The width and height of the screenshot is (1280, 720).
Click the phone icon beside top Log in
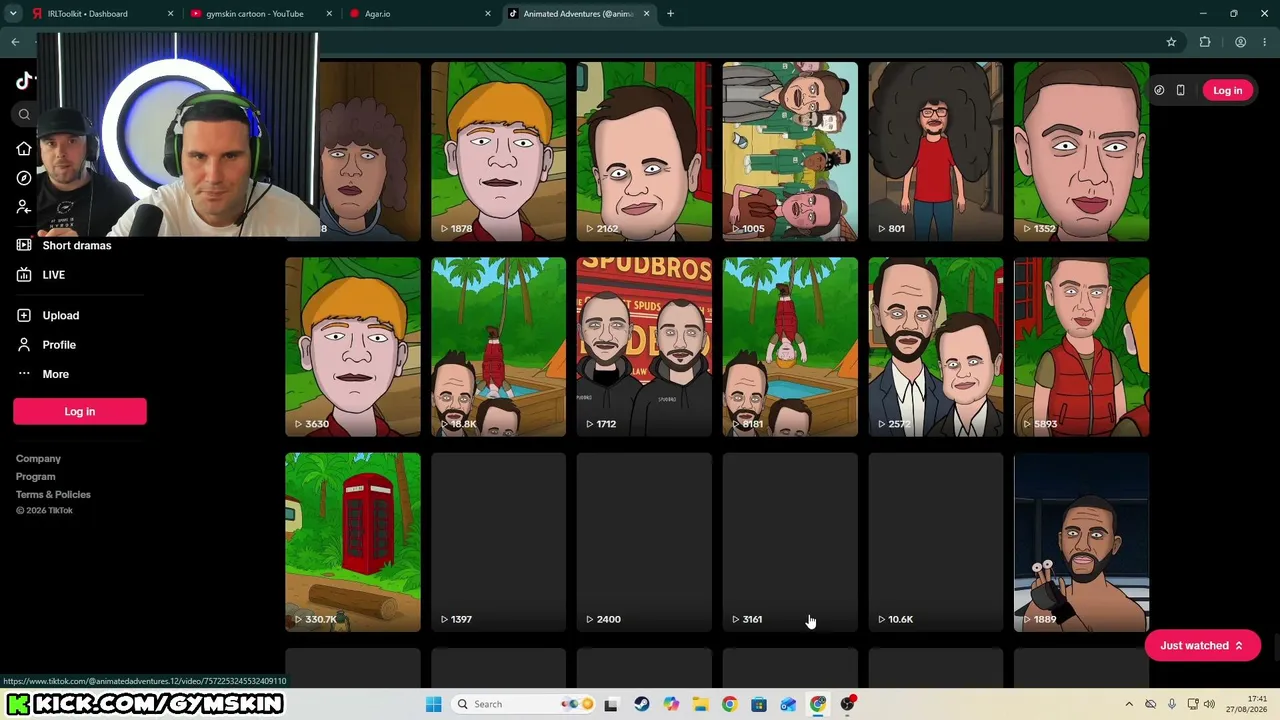point(1180,90)
